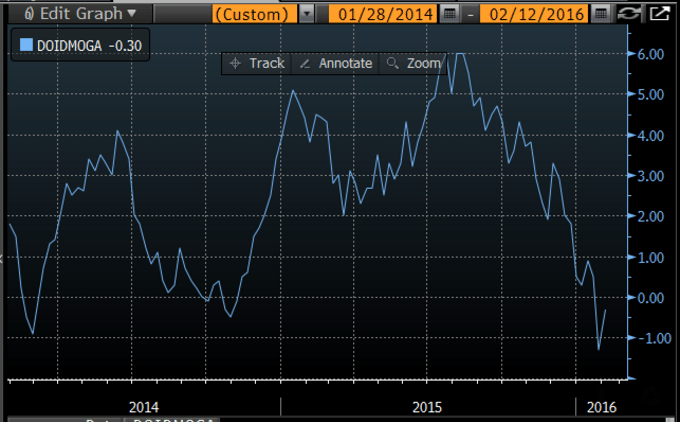Image resolution: width=682 pixels, height=422 pixels.
Task: Click the 6.00 y-axis label
Action: coord(651,54)
